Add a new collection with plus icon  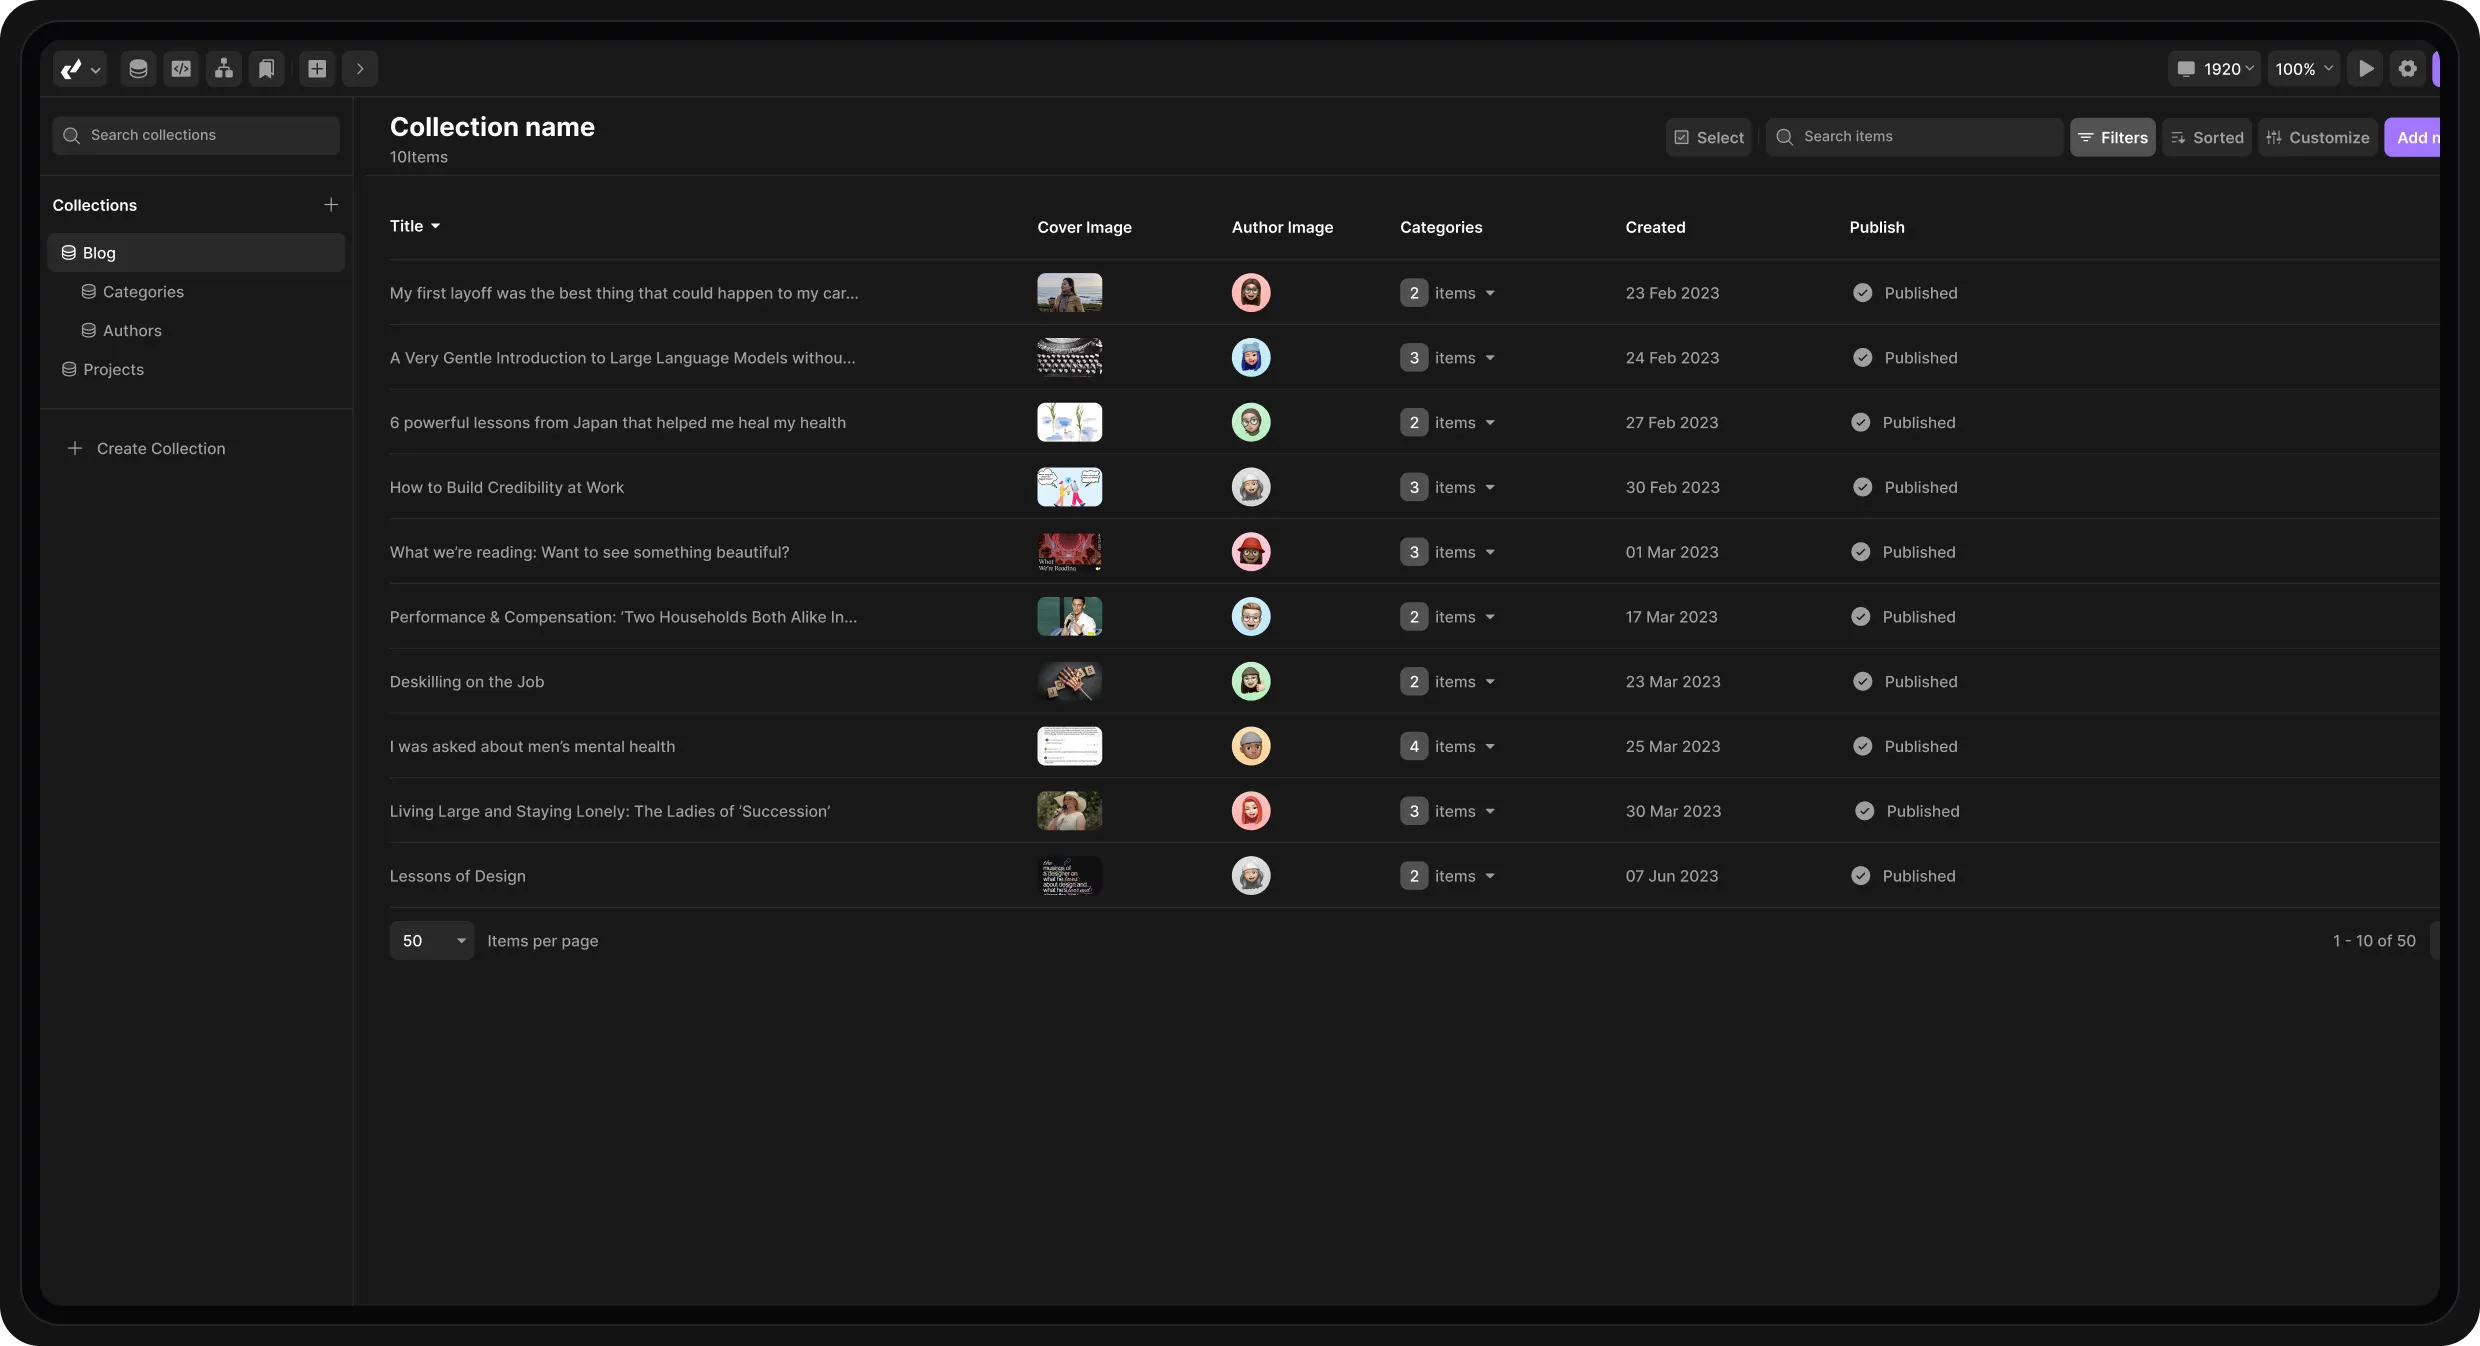[x=331, y=205]
